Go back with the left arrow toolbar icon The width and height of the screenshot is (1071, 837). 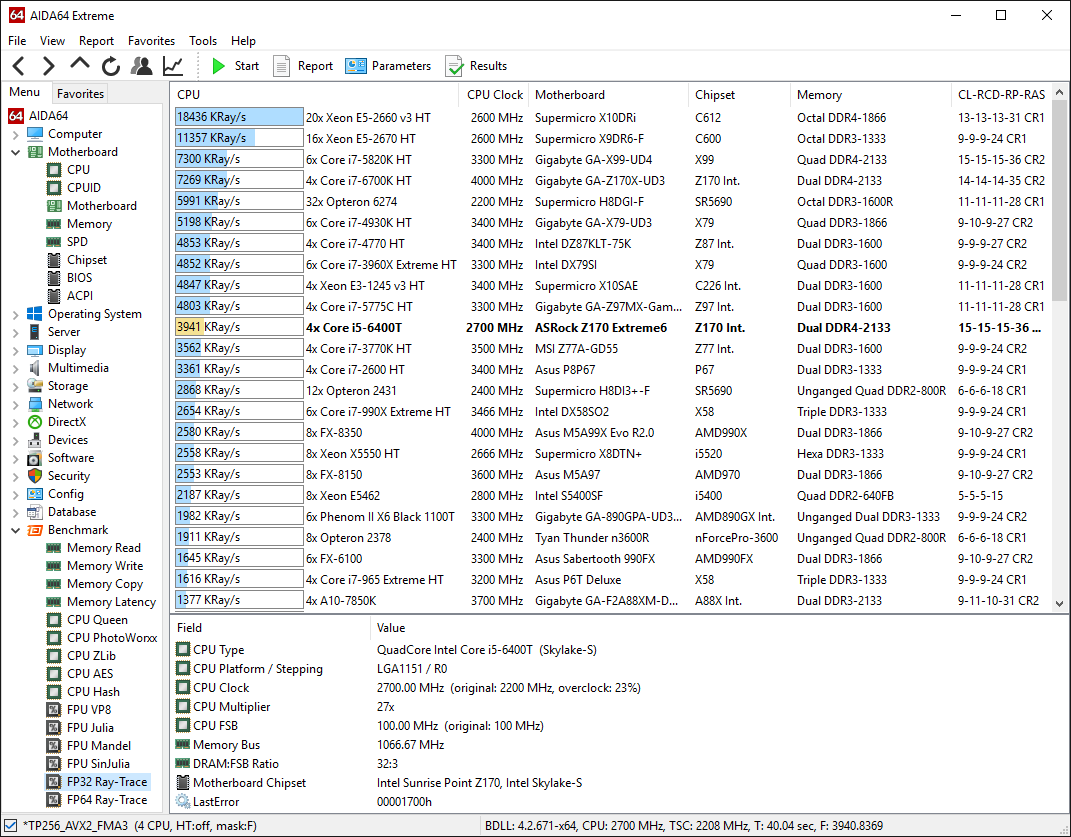[19, 66]
